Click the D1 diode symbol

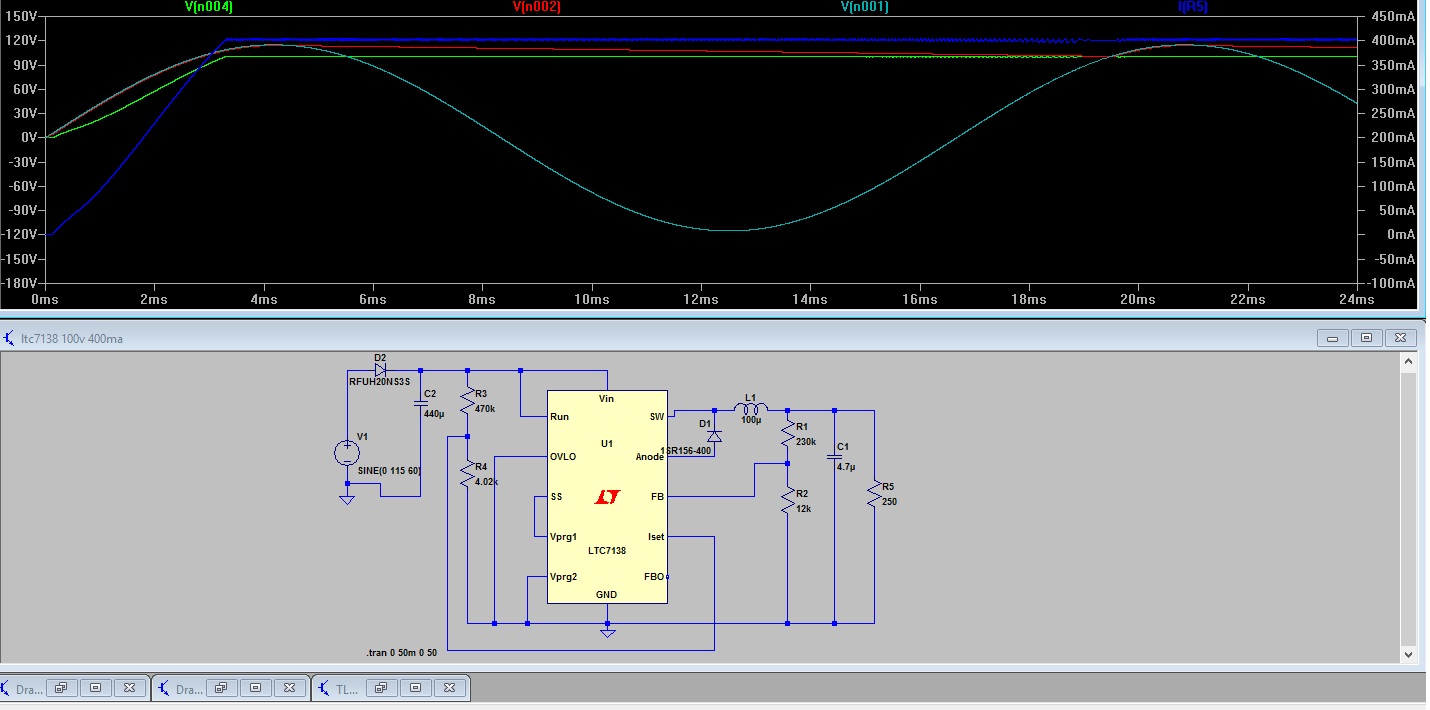click(714, 436)
